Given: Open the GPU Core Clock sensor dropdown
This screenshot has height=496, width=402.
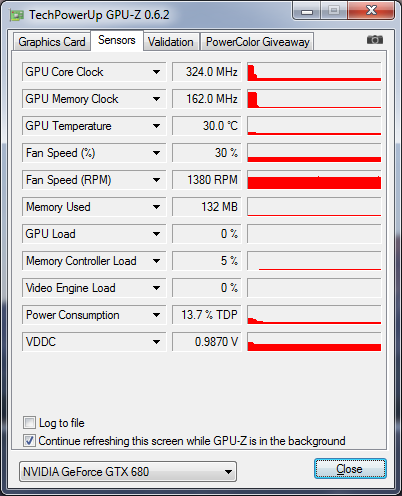Looking at the screenshot, I should click(156, 72).
